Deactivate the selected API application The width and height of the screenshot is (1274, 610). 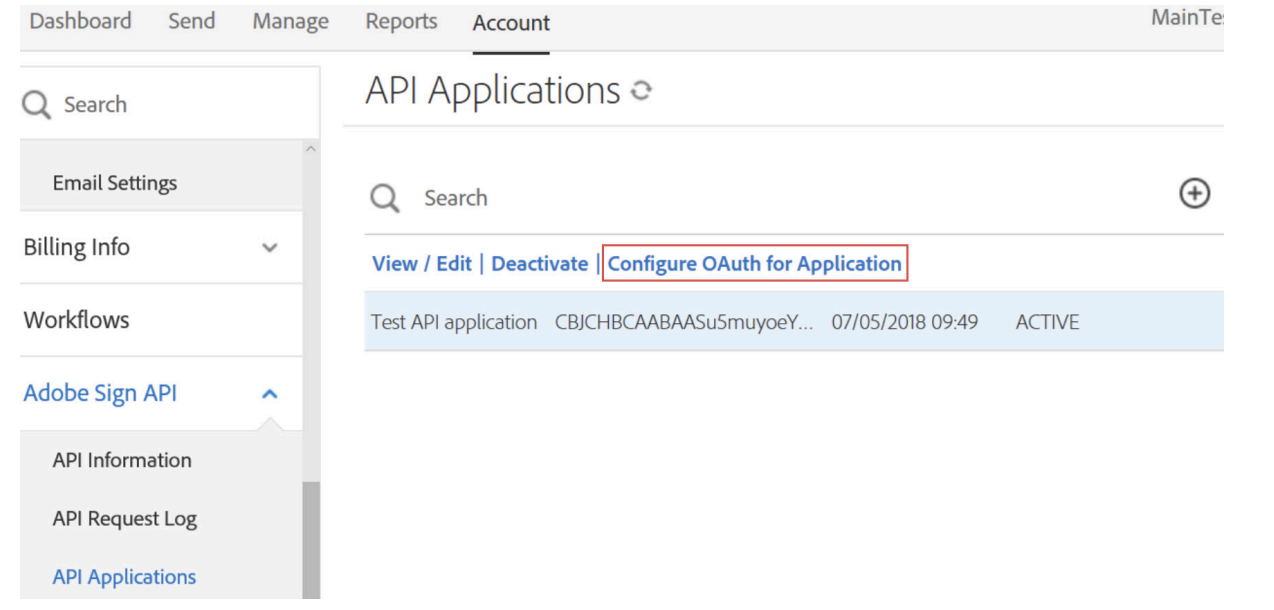(x=540, y=264)
